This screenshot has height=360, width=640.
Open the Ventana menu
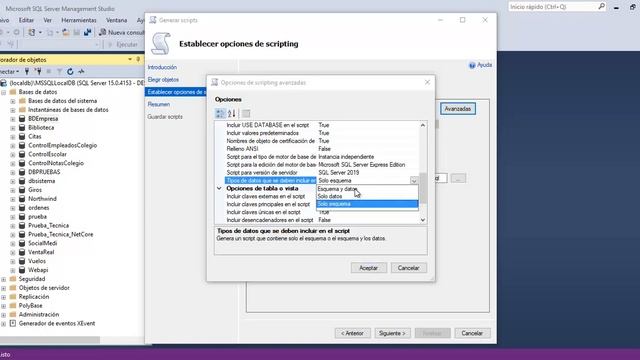[116, 20]
